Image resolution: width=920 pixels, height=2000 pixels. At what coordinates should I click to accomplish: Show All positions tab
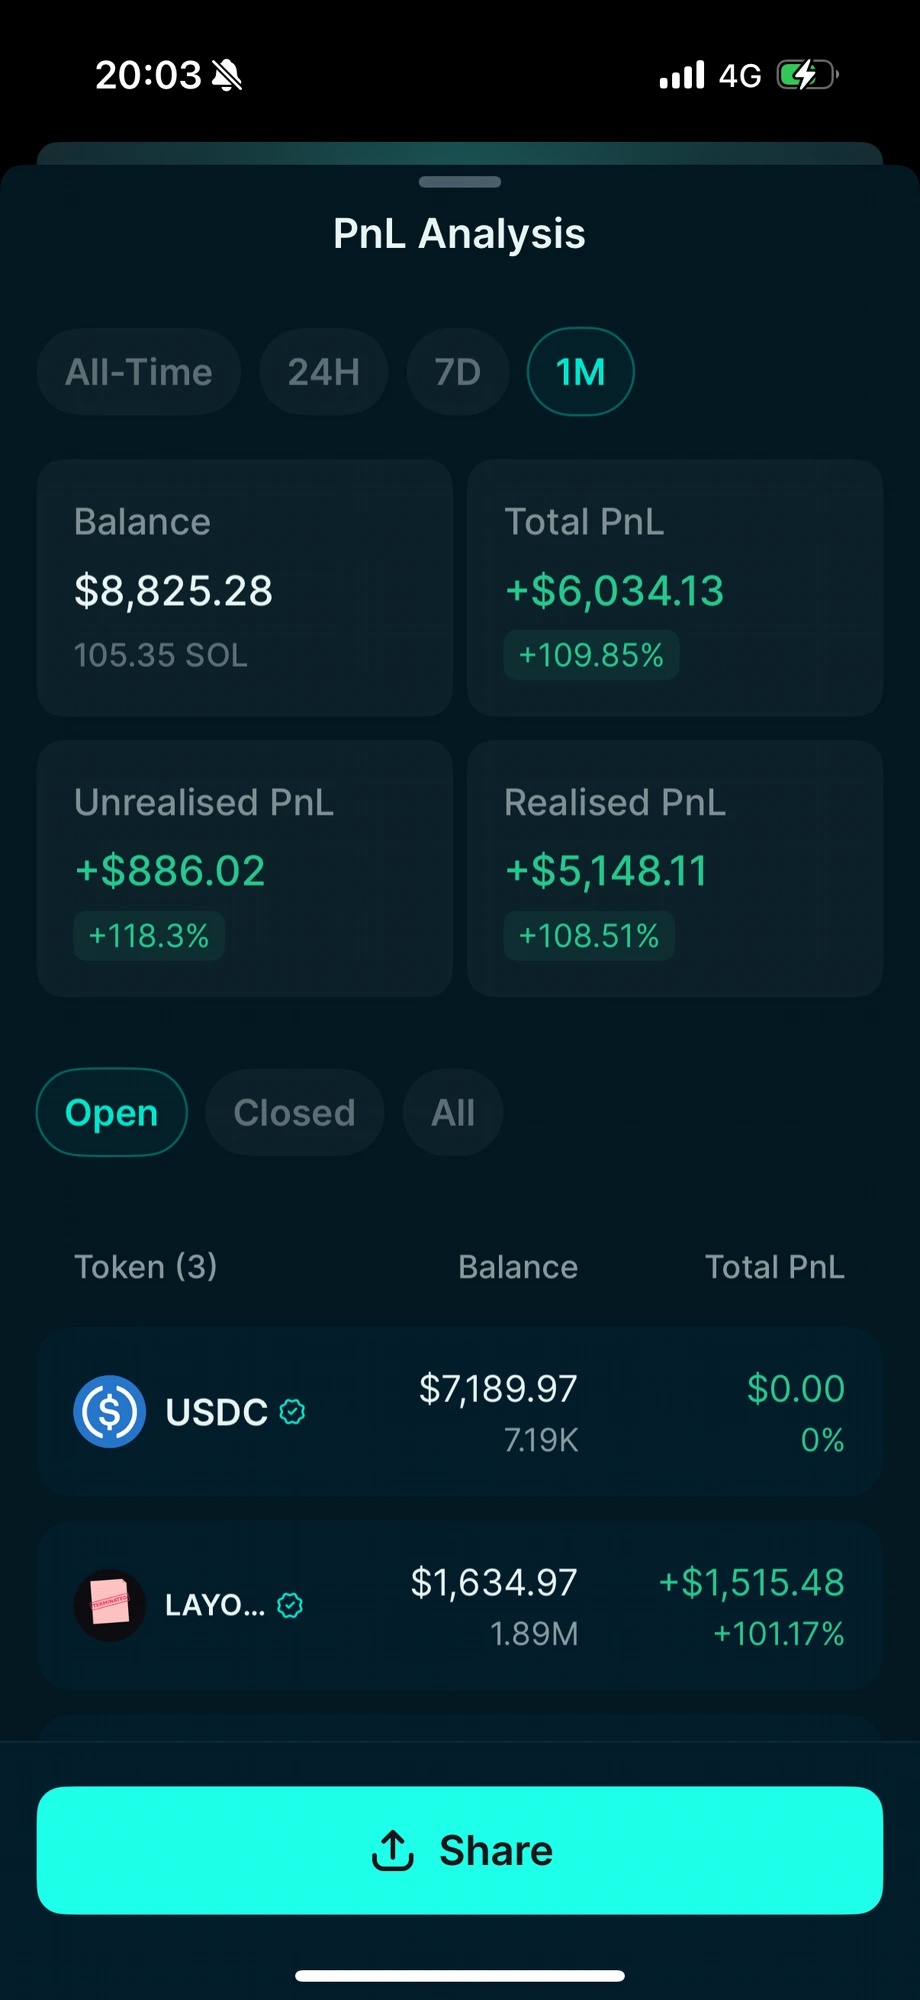click(x=453, y=1113)
